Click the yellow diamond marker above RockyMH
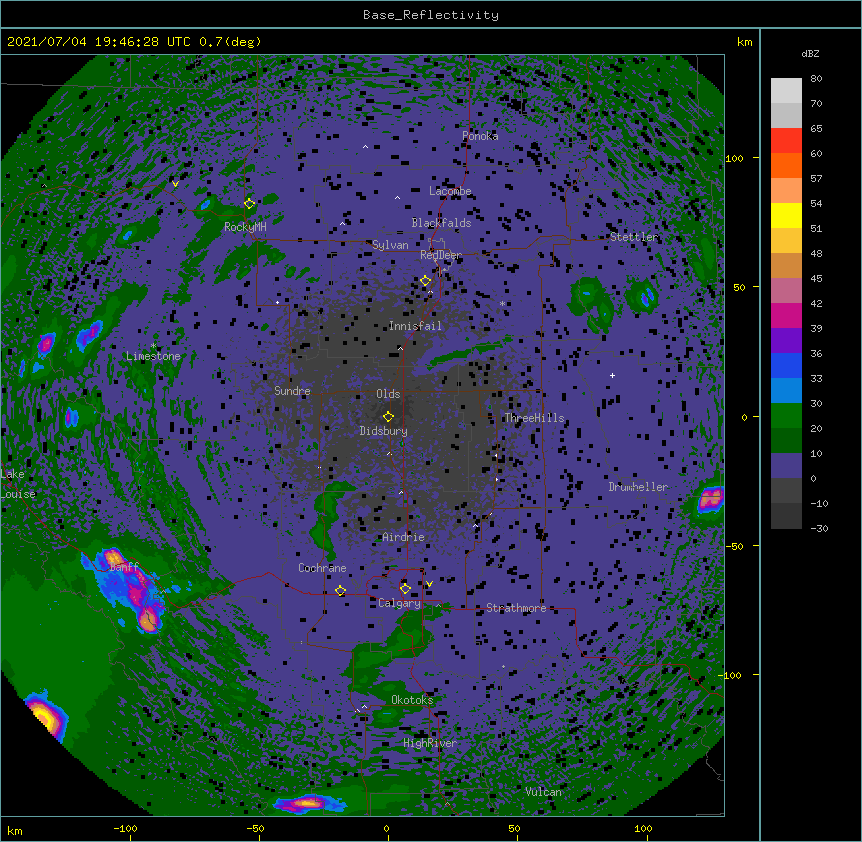Image resolution: width=862 pixels, height=842 pixels. click(249, 204)
